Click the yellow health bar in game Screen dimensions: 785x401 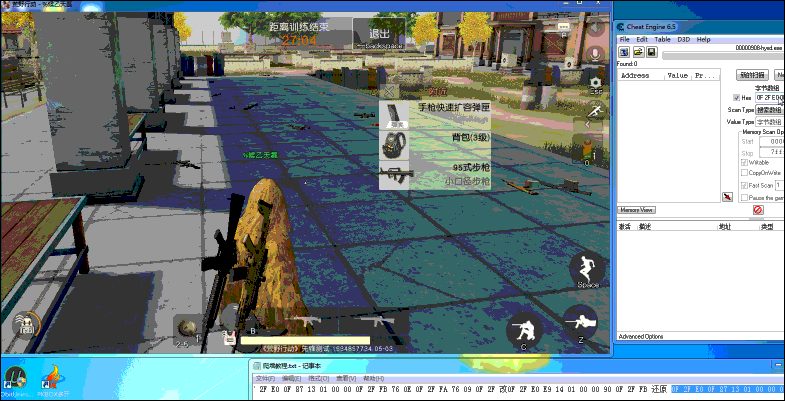[305, 341]
